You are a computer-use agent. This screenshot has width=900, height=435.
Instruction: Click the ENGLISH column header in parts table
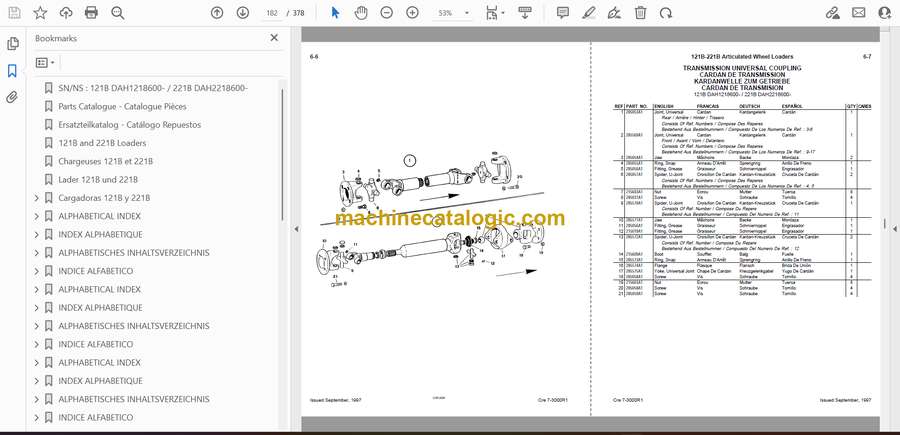(663, 107)
